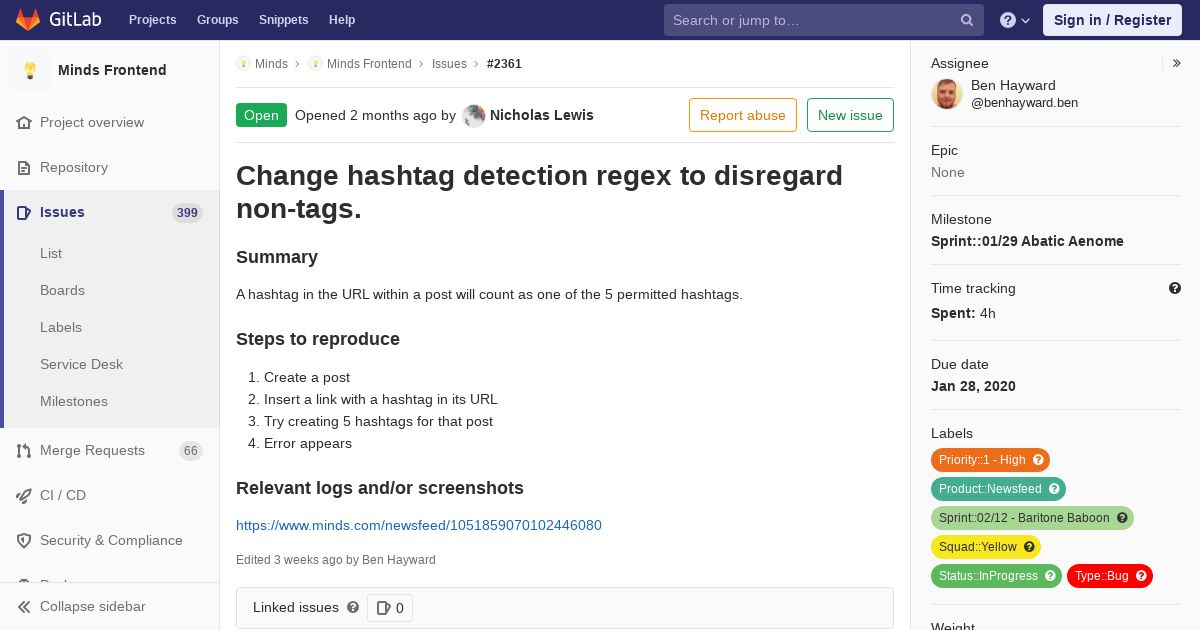Image resolution: width=1200 pixels, height=630 pixels.
Task: Click the Minds breadcrumb link
Action: 271,64
